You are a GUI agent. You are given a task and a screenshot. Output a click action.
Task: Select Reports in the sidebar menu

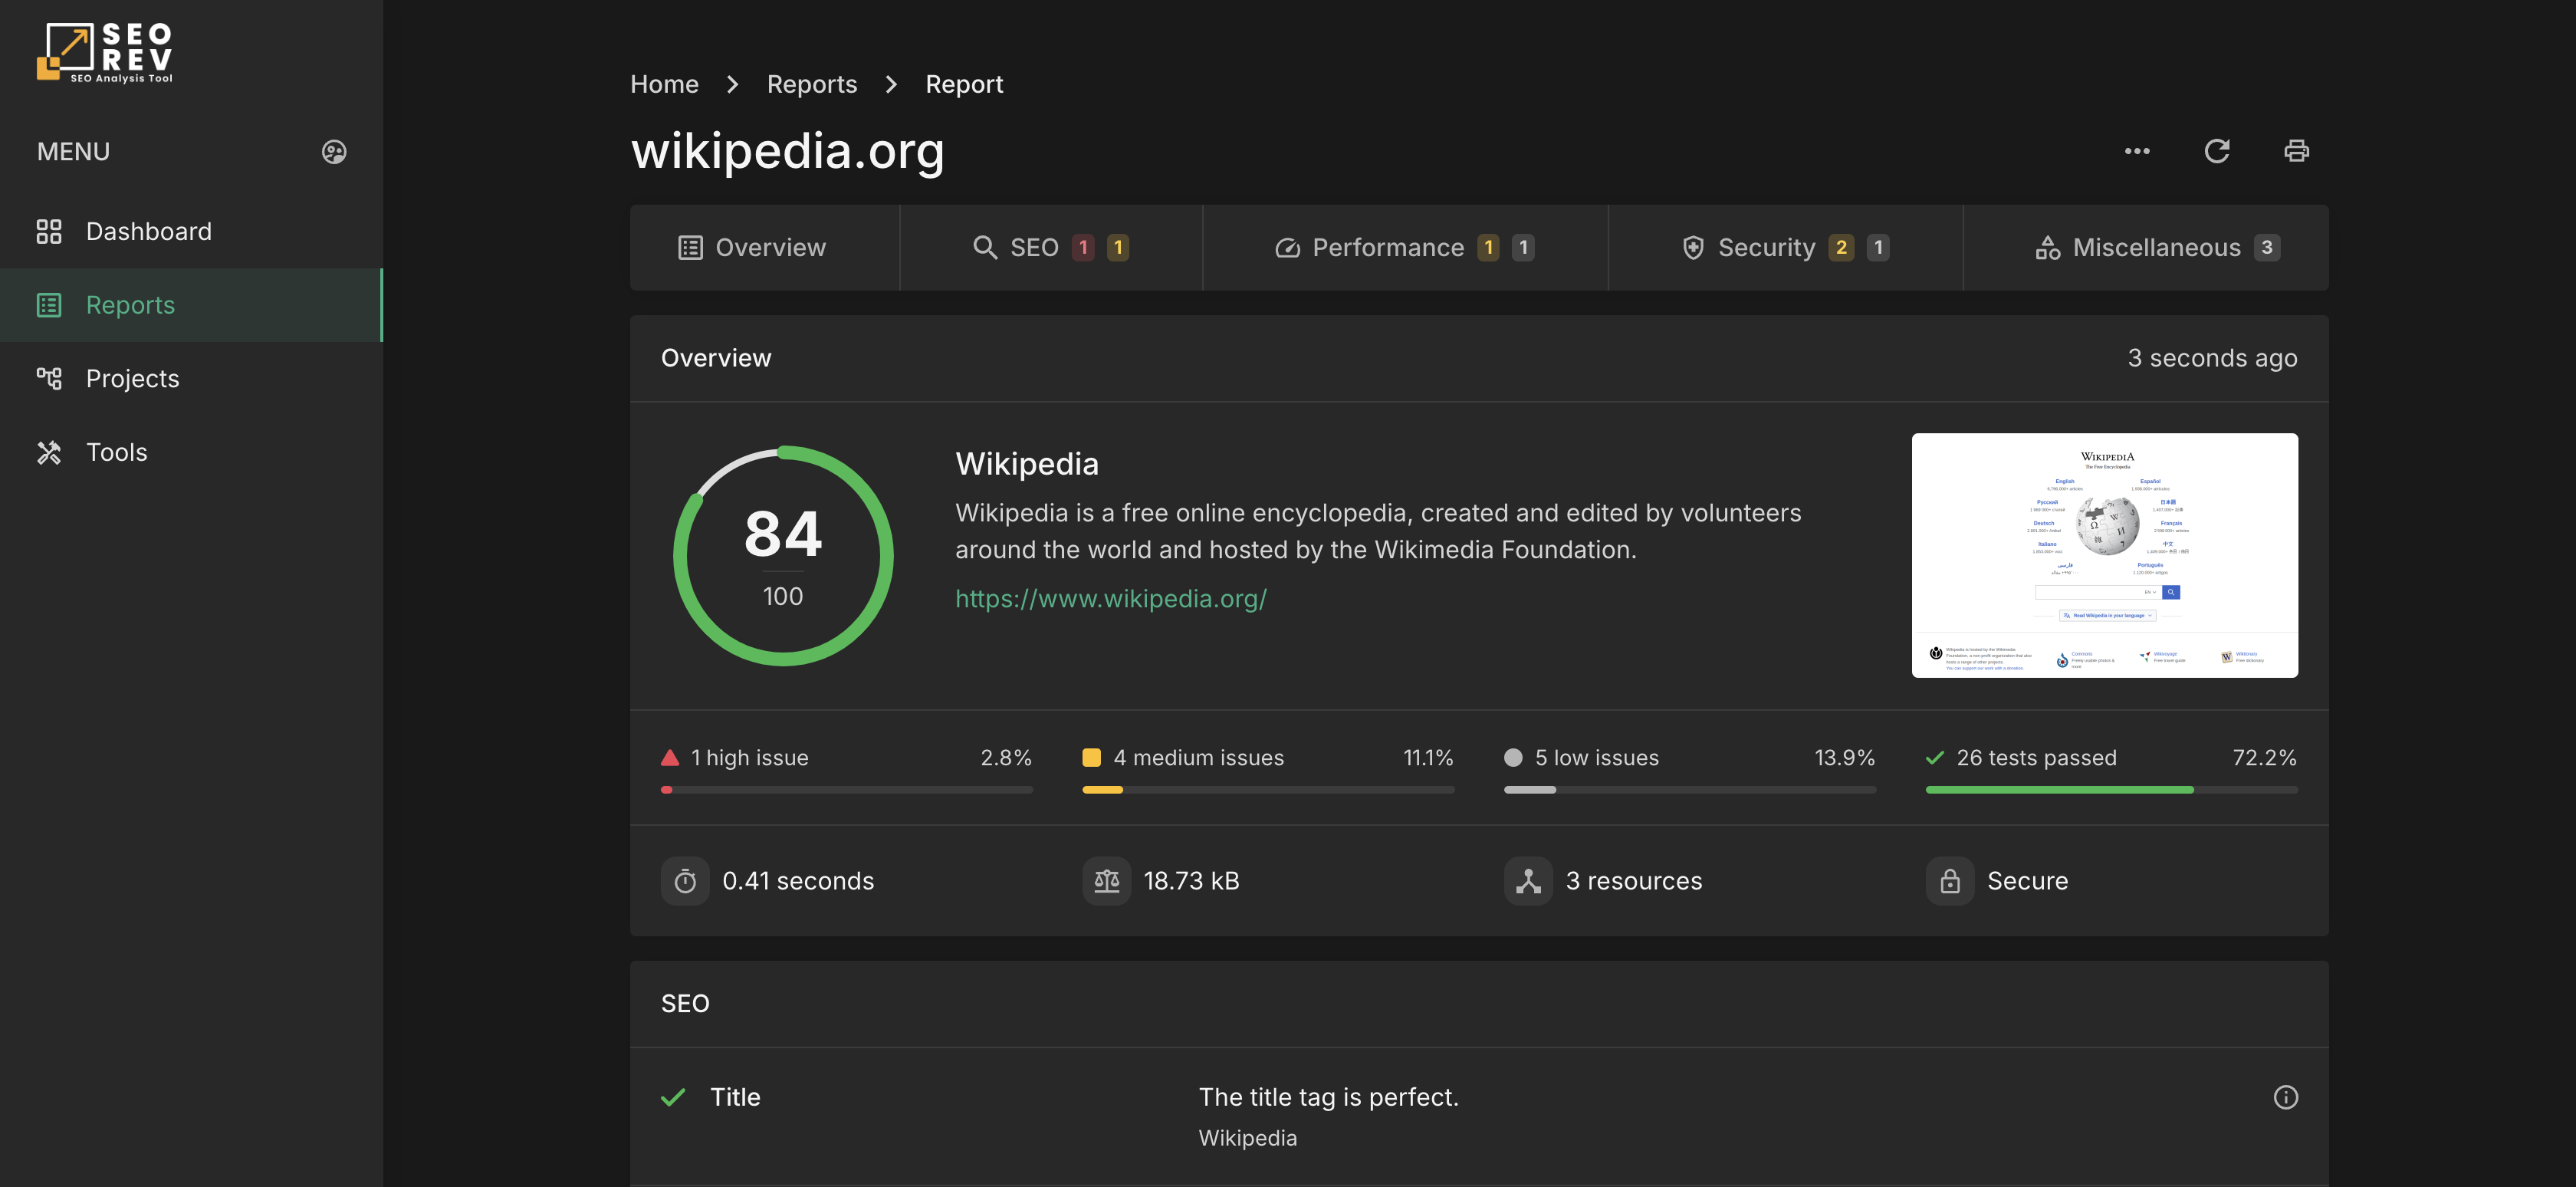(x=191, y=305)
